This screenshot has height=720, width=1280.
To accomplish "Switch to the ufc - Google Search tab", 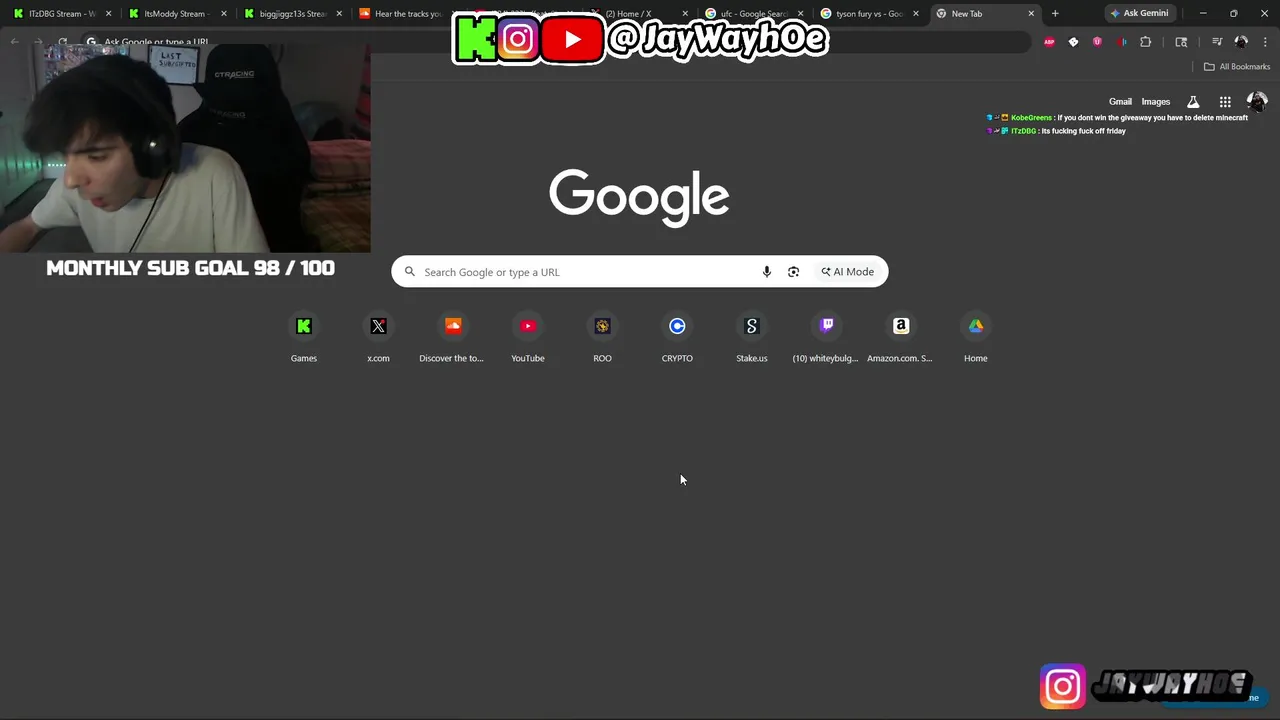I will click(x=754, y=14).
